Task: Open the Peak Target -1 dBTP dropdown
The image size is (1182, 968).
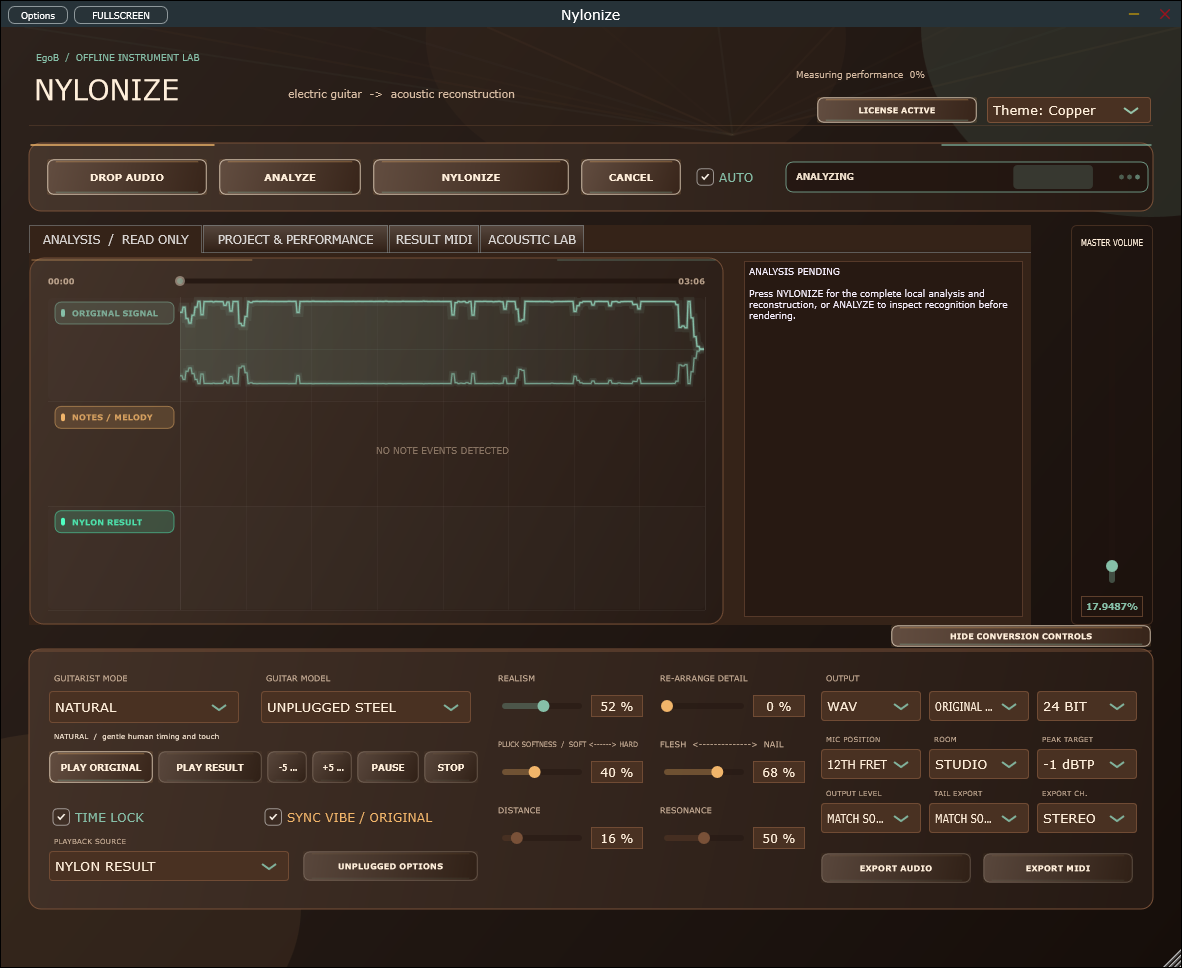Action: click(1086, 764)
